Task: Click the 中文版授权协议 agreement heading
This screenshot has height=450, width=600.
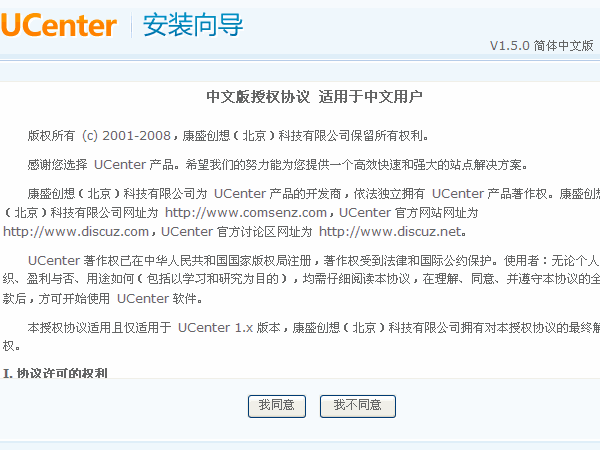Action: [258, 97]
